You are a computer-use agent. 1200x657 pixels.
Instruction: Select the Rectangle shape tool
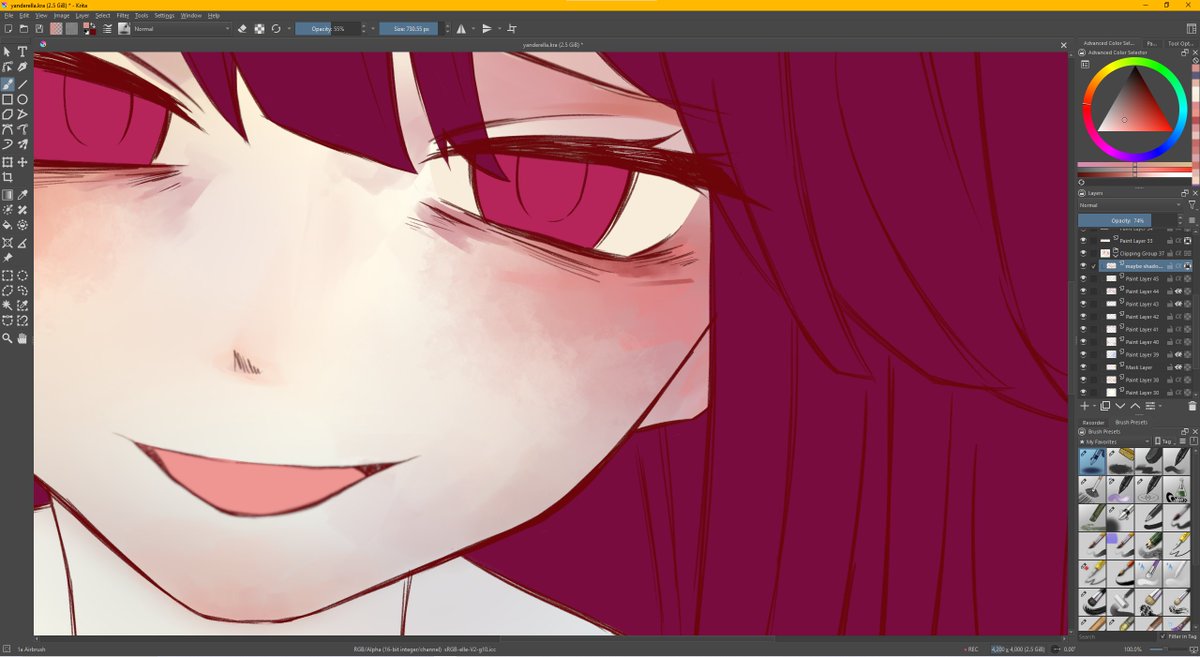pos(8,99)
